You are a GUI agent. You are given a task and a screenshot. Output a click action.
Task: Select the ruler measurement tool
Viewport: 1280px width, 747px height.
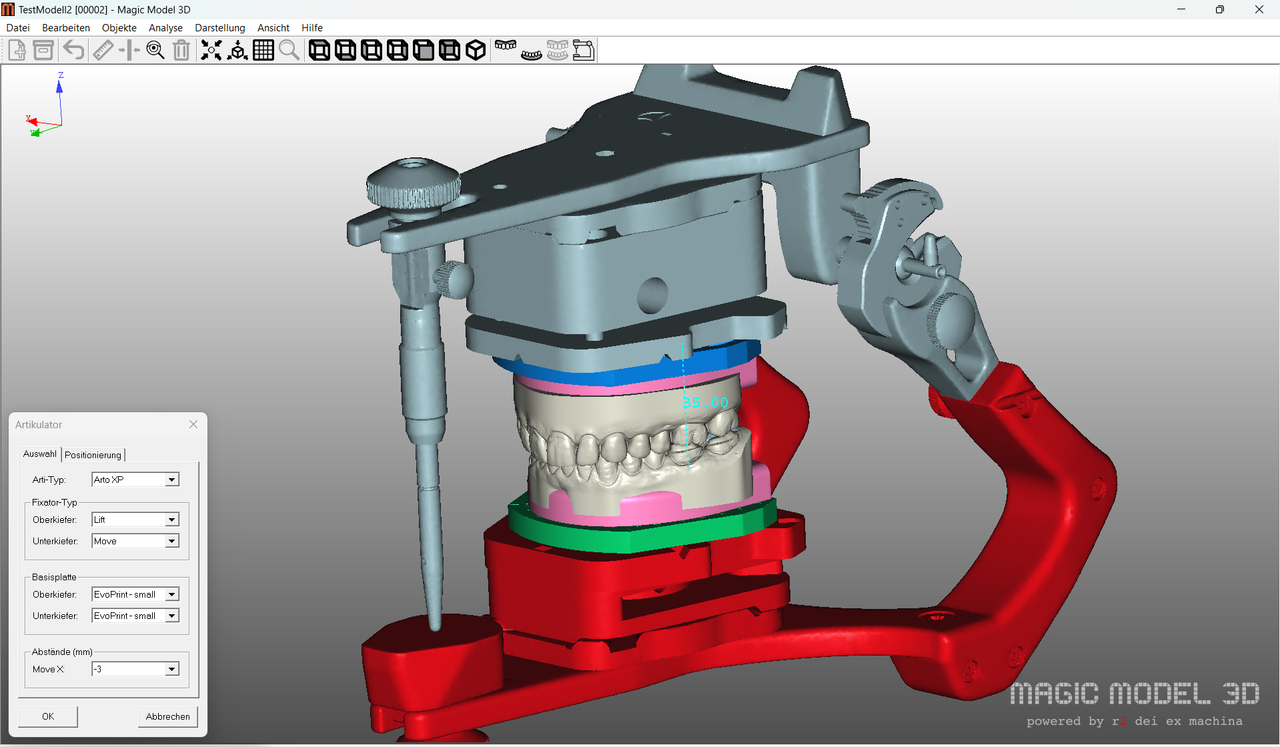[x=102, y=50]
